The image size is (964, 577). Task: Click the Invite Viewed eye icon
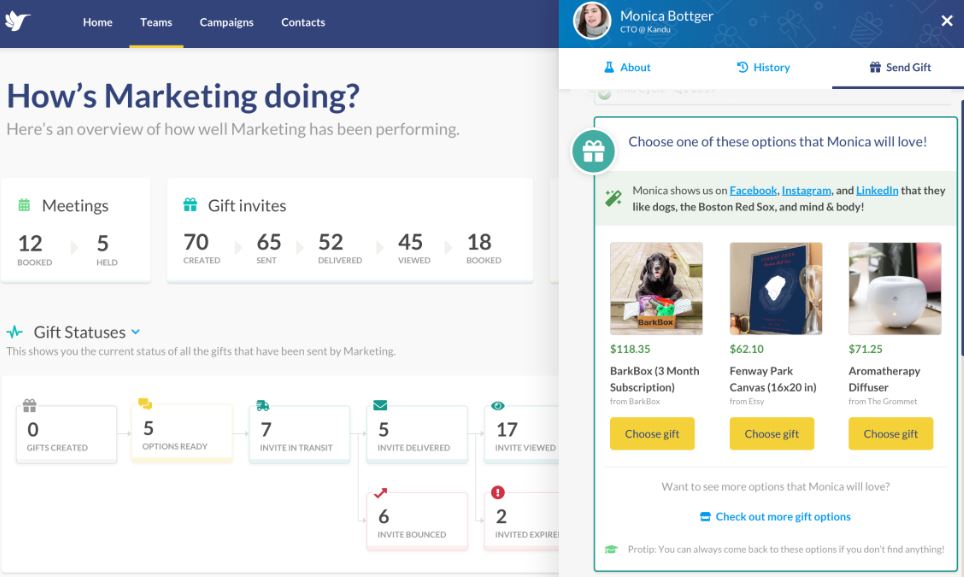click(497, 406)
